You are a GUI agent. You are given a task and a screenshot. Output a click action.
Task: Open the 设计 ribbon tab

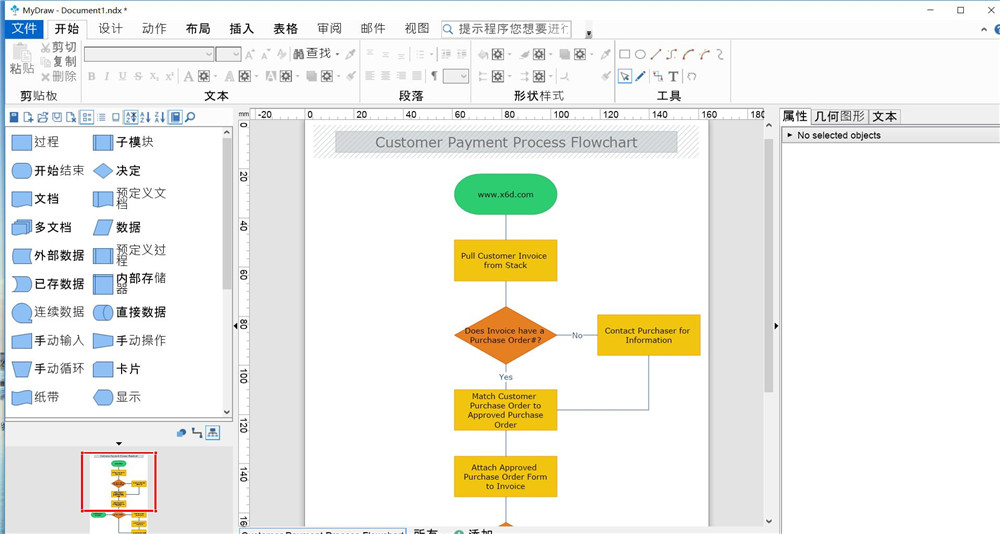click(x=110, y=29)
